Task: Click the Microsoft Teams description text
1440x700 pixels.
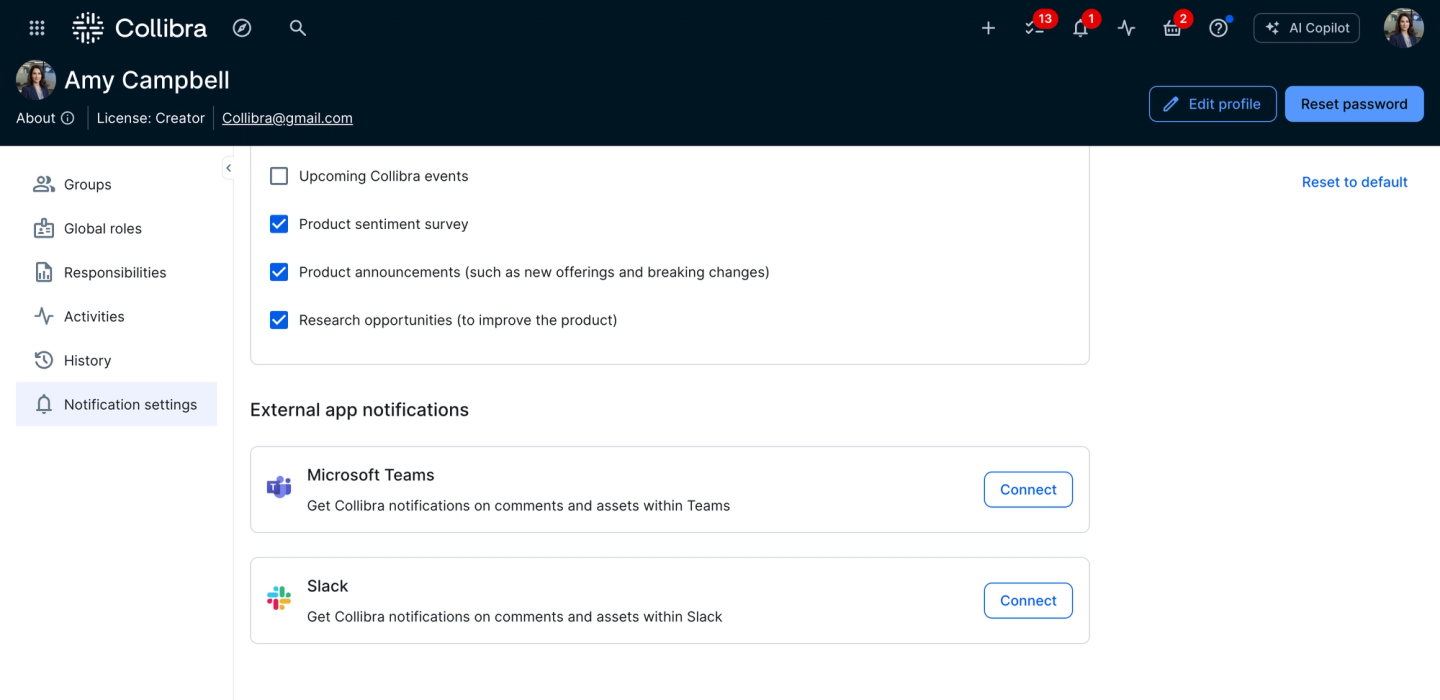Action: 518,506
